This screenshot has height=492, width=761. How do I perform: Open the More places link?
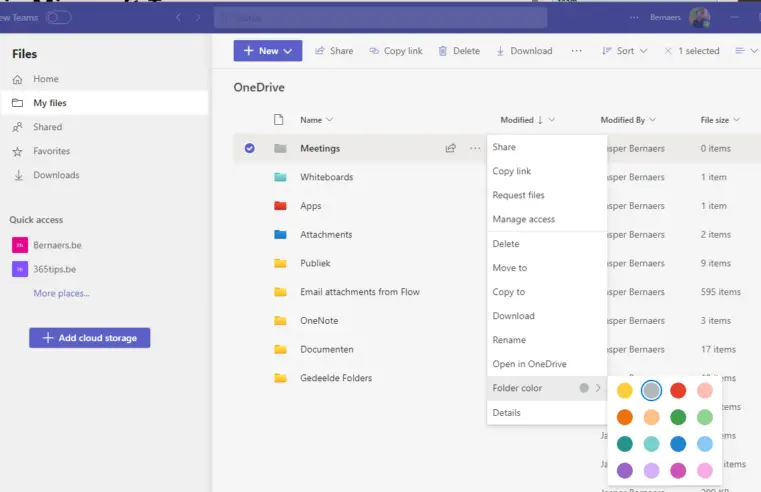pos(61,293)
